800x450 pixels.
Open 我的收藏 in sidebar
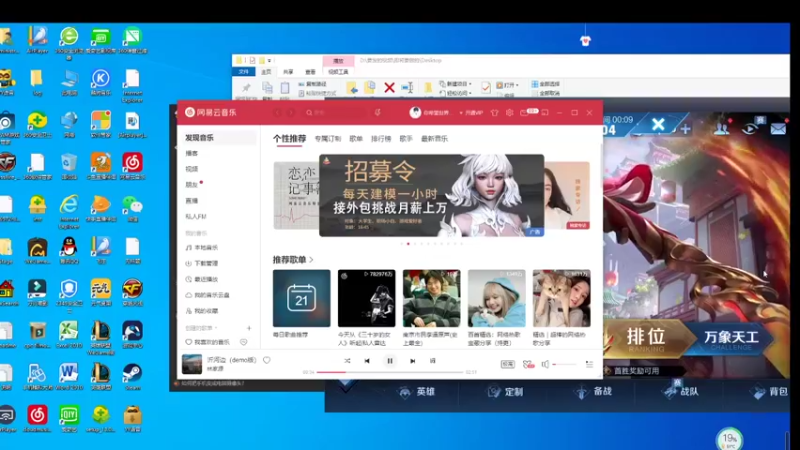point(202,311)
